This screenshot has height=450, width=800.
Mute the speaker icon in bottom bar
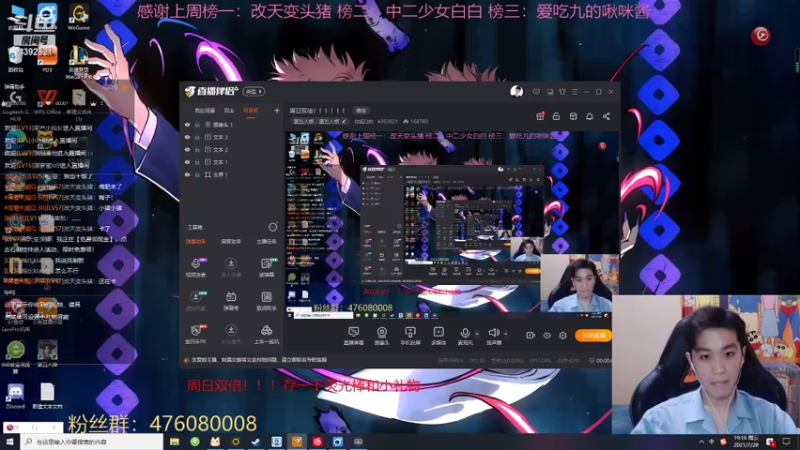[x=493, y=335]
